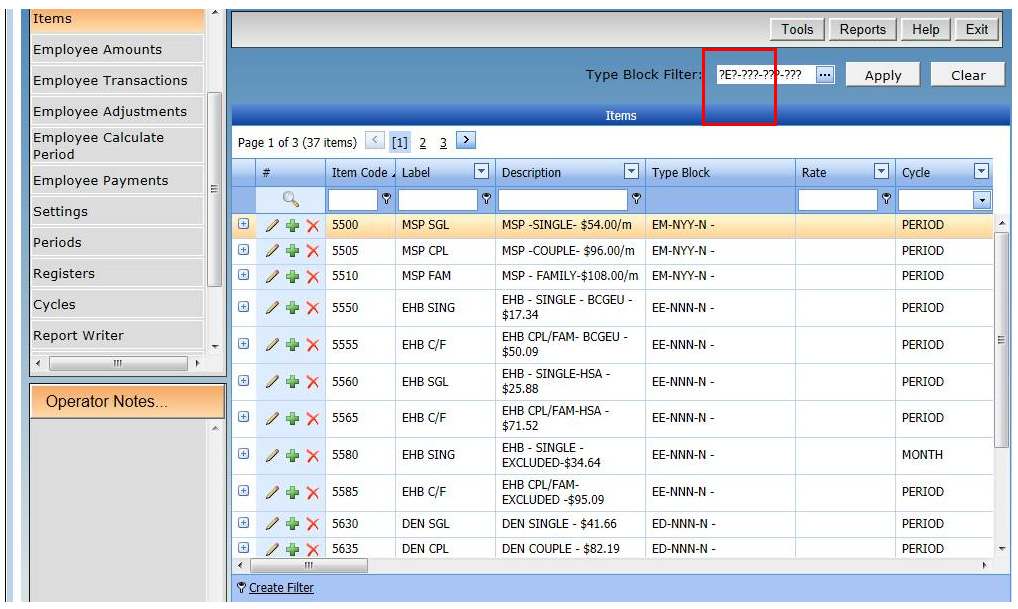Expand the detail row for item 5510
The height and width of the screenshot is (609, 1018).
click(x=243, y=275)
